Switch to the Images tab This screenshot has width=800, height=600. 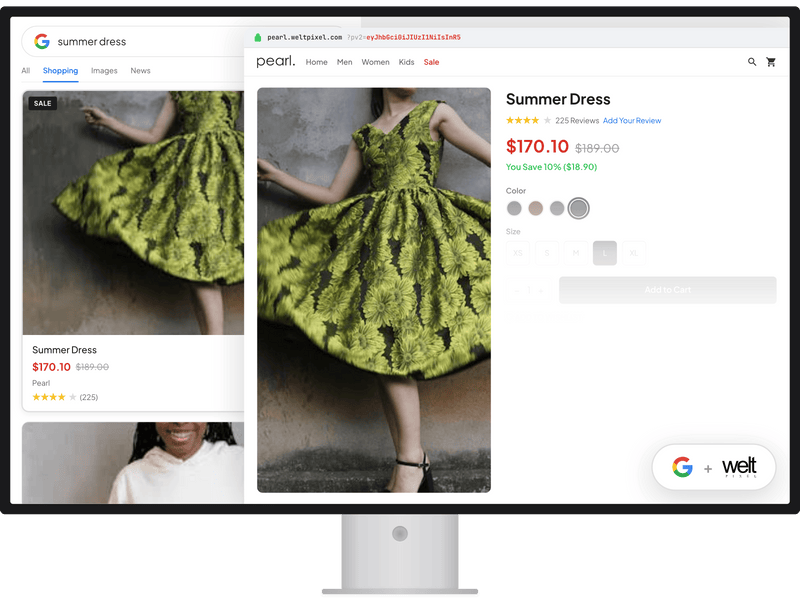pos(104,71)
